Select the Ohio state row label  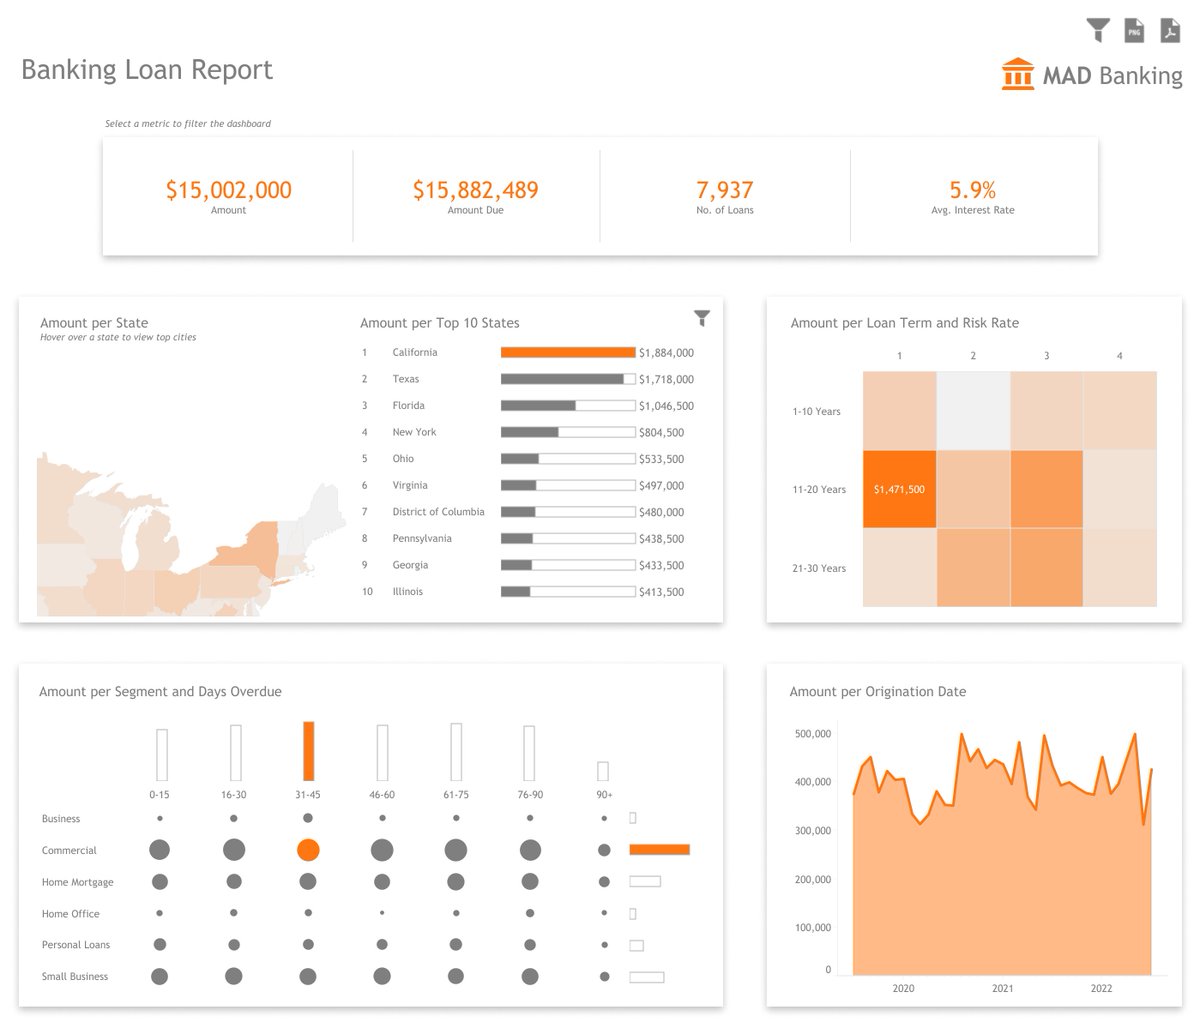(x=403, y=459)
